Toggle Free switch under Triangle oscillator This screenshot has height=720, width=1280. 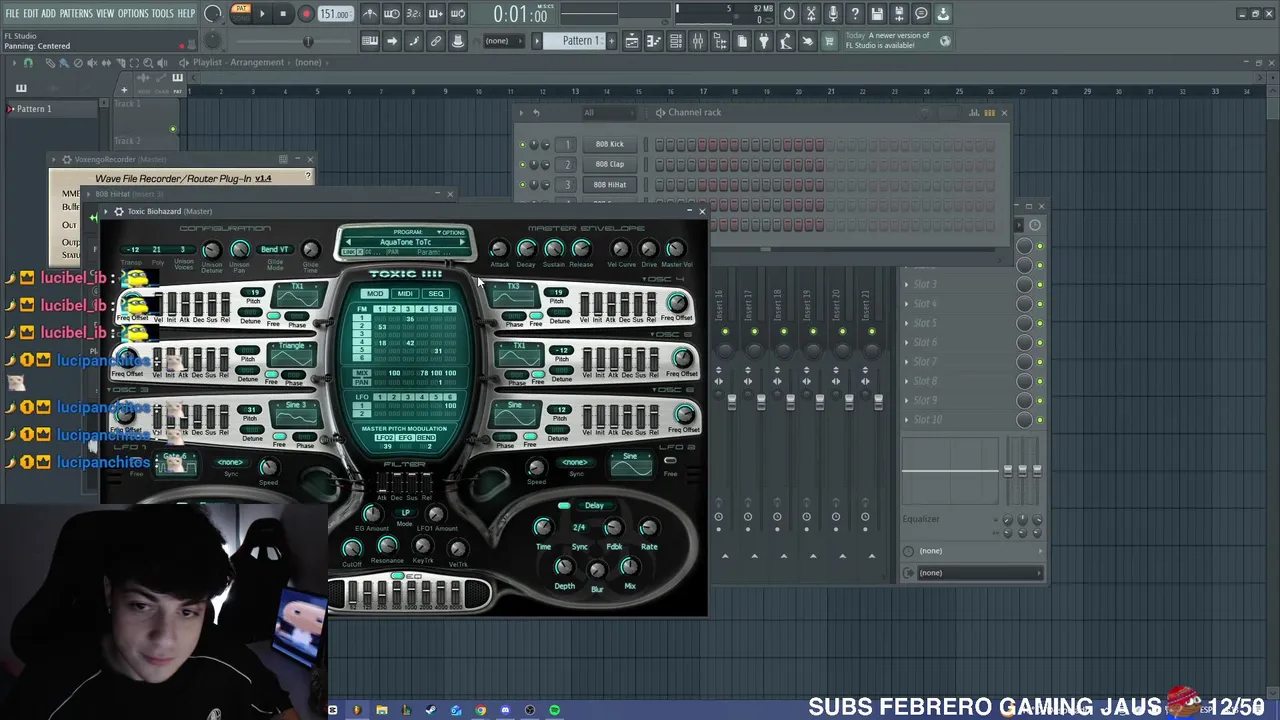pos(272,374)
